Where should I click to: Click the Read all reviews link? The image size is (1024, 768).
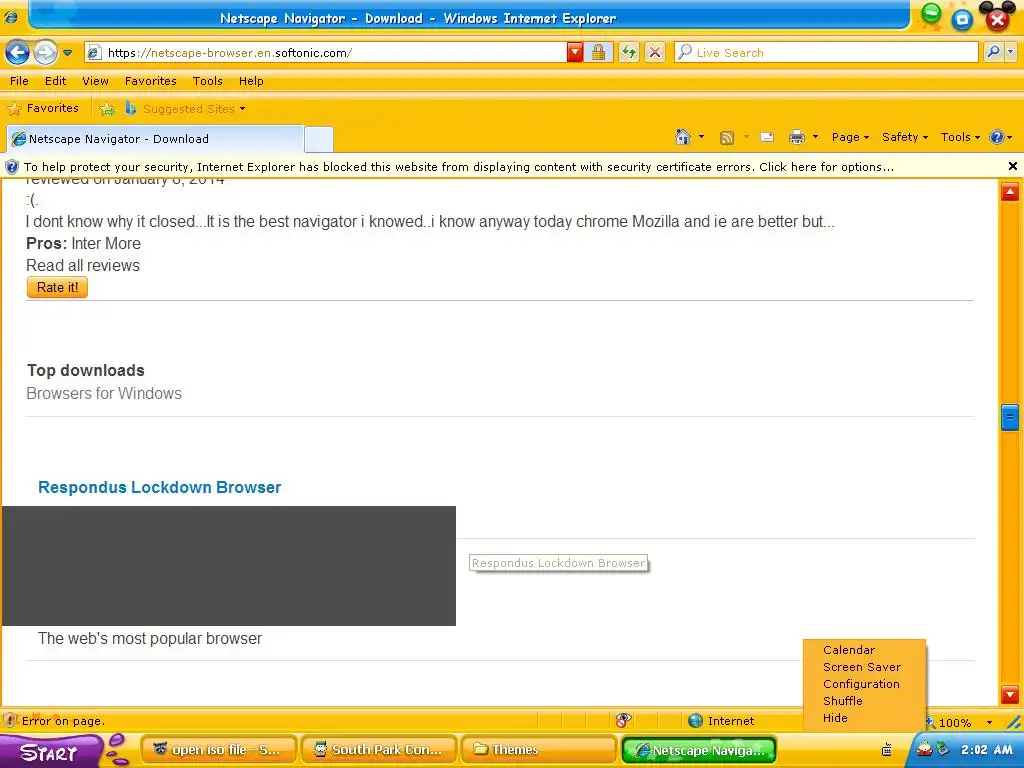point(83,265)
